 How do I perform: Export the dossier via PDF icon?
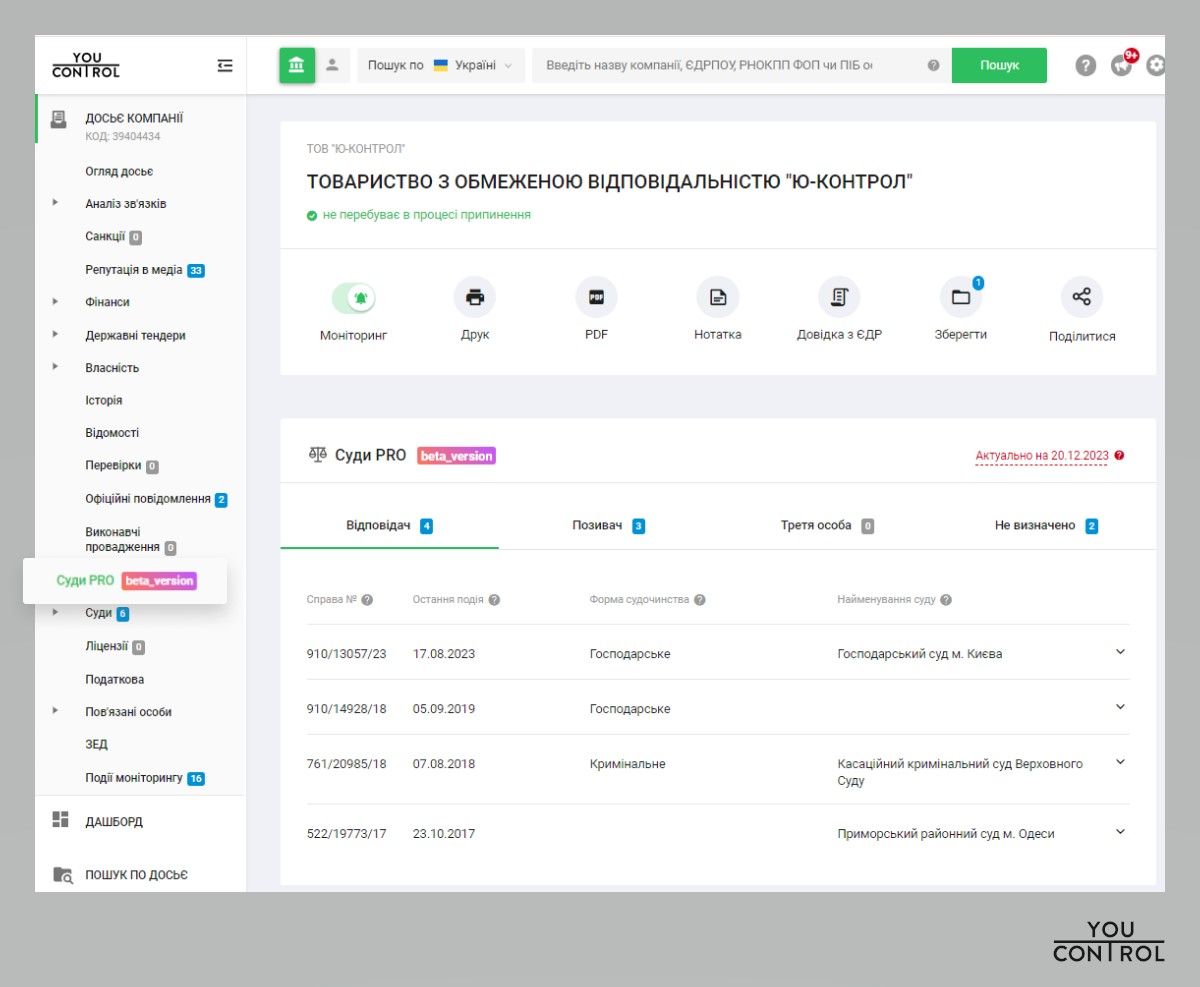596,297
